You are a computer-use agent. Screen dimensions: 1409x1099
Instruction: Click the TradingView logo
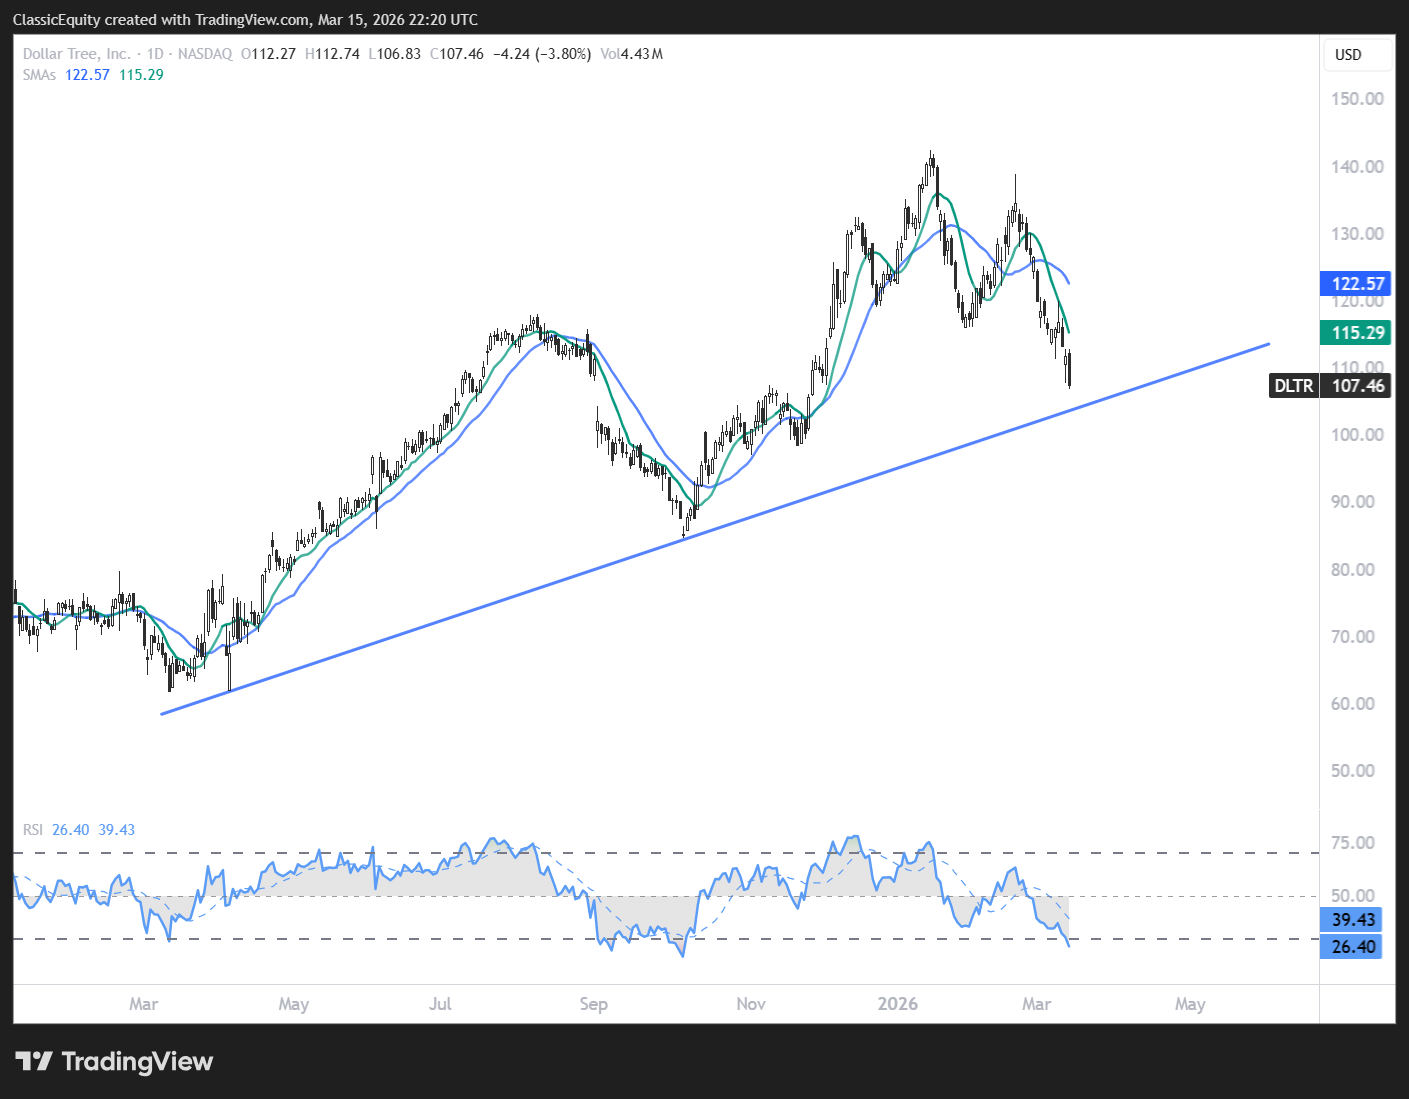tap(114, 1061)
